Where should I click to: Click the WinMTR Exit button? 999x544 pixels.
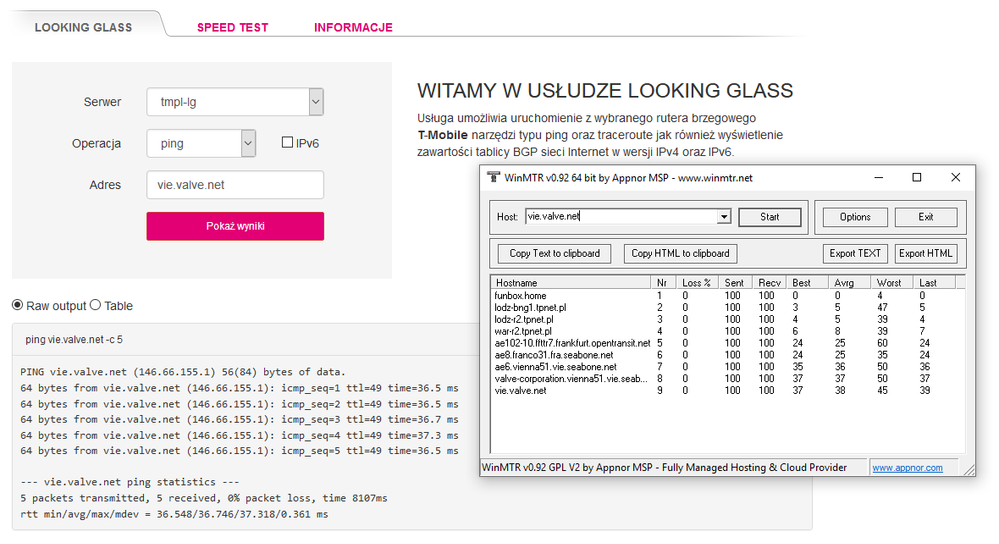pos(926,217)
